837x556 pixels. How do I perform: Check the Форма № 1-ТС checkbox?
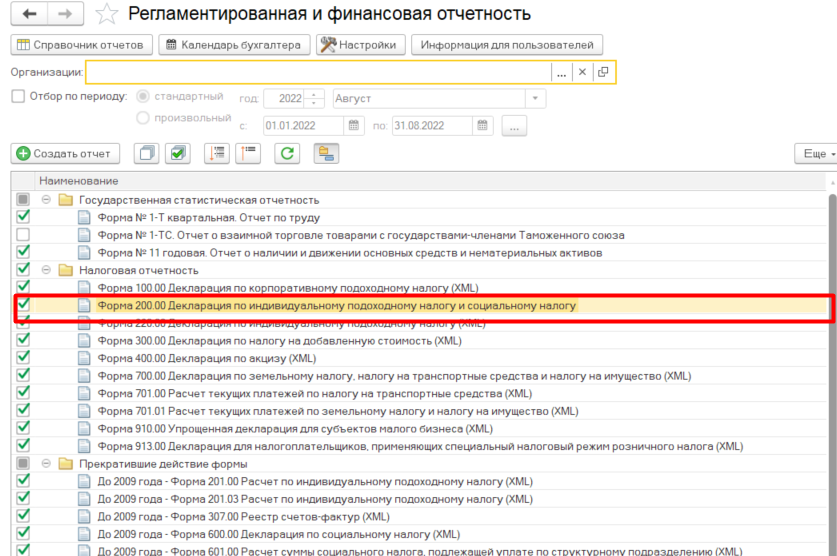pyautogui.click(x=23, y=235)
